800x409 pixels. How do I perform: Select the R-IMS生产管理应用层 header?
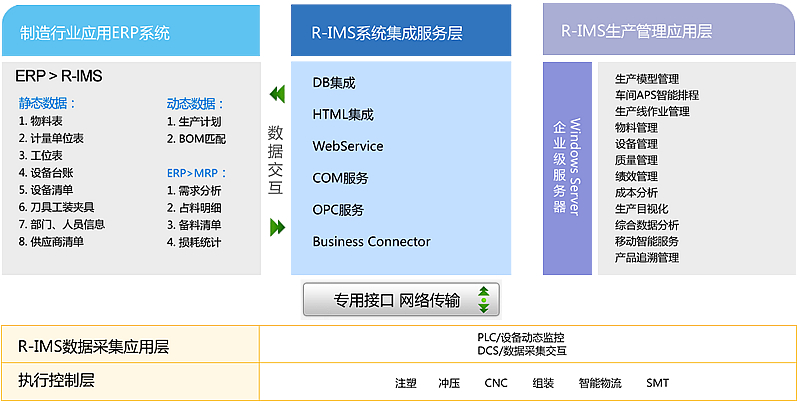[669, 29]
